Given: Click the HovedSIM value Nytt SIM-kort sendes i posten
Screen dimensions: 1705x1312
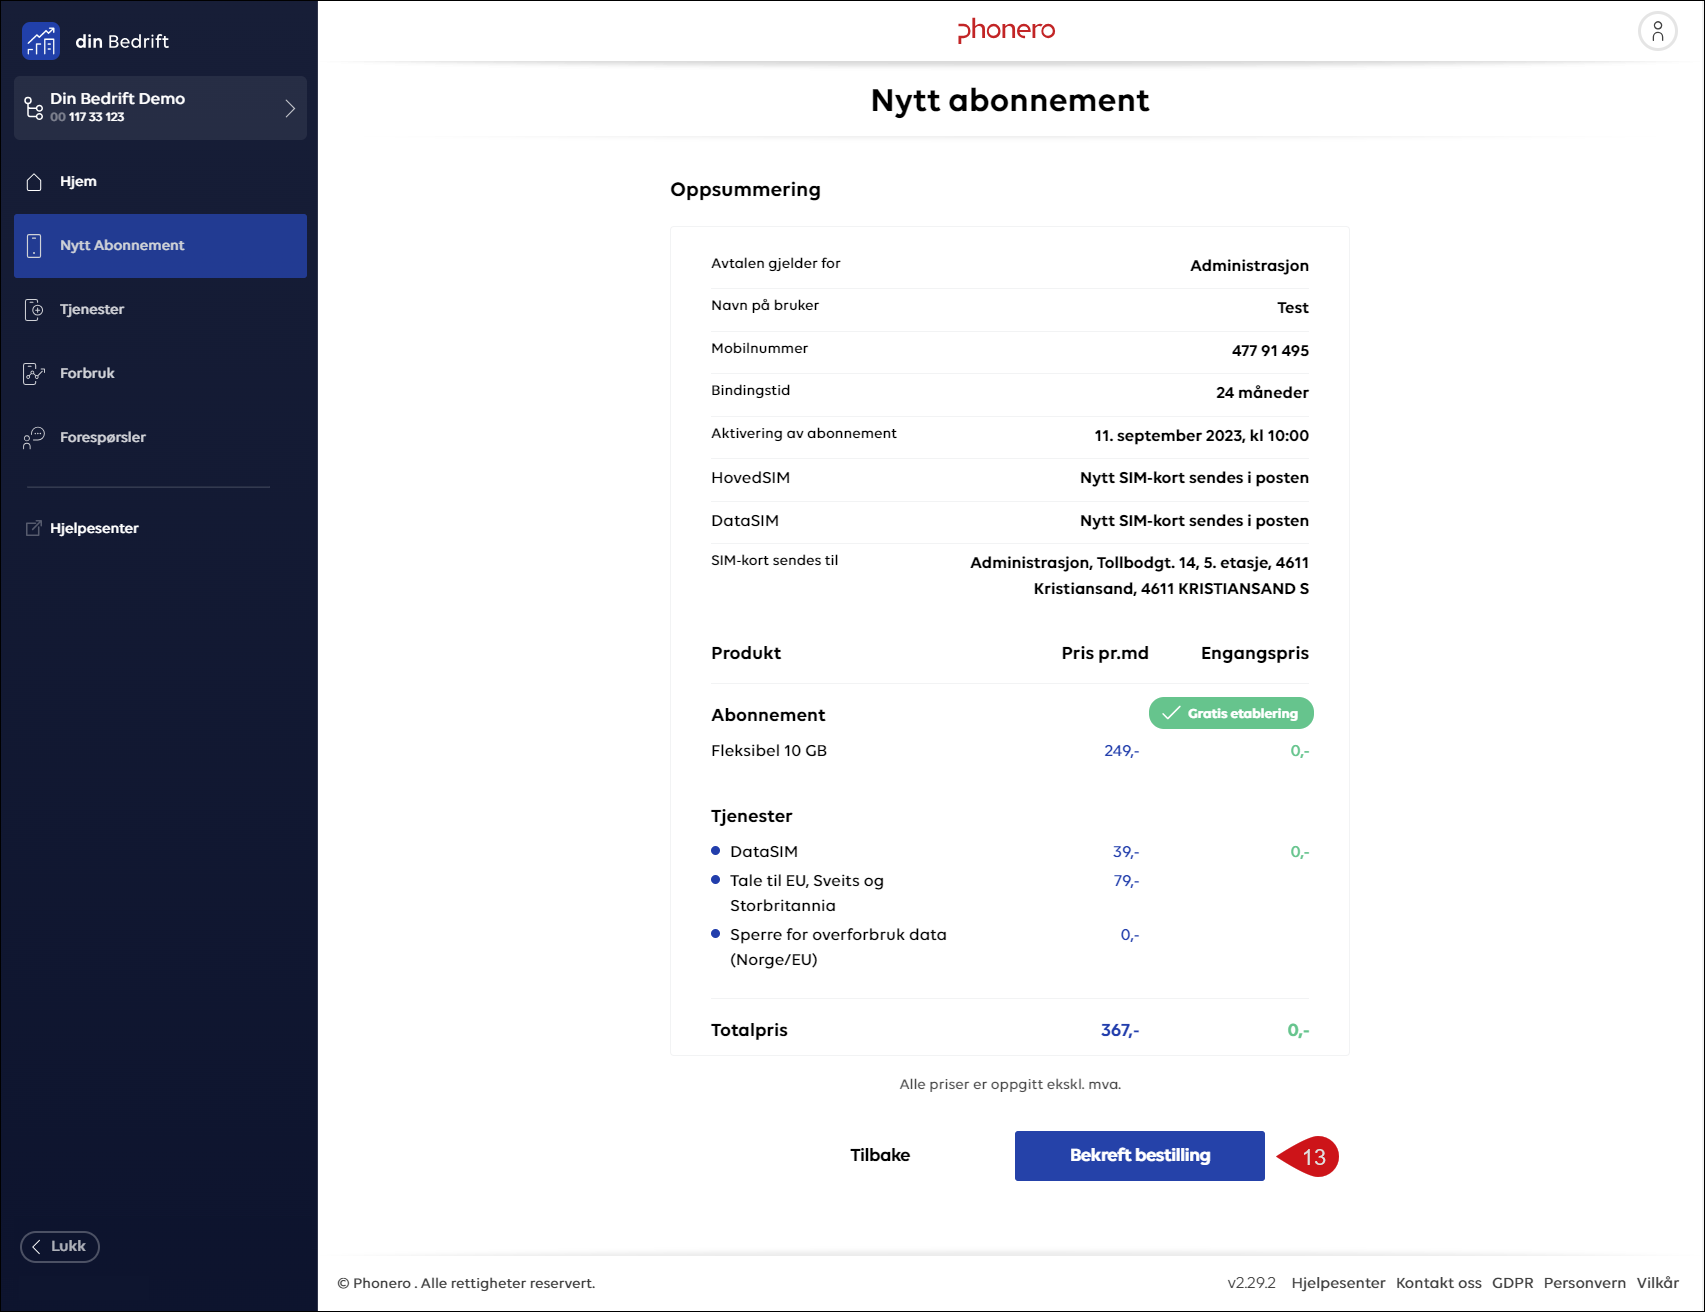Looking at the screenshot, I should (x=1194, y=478).
